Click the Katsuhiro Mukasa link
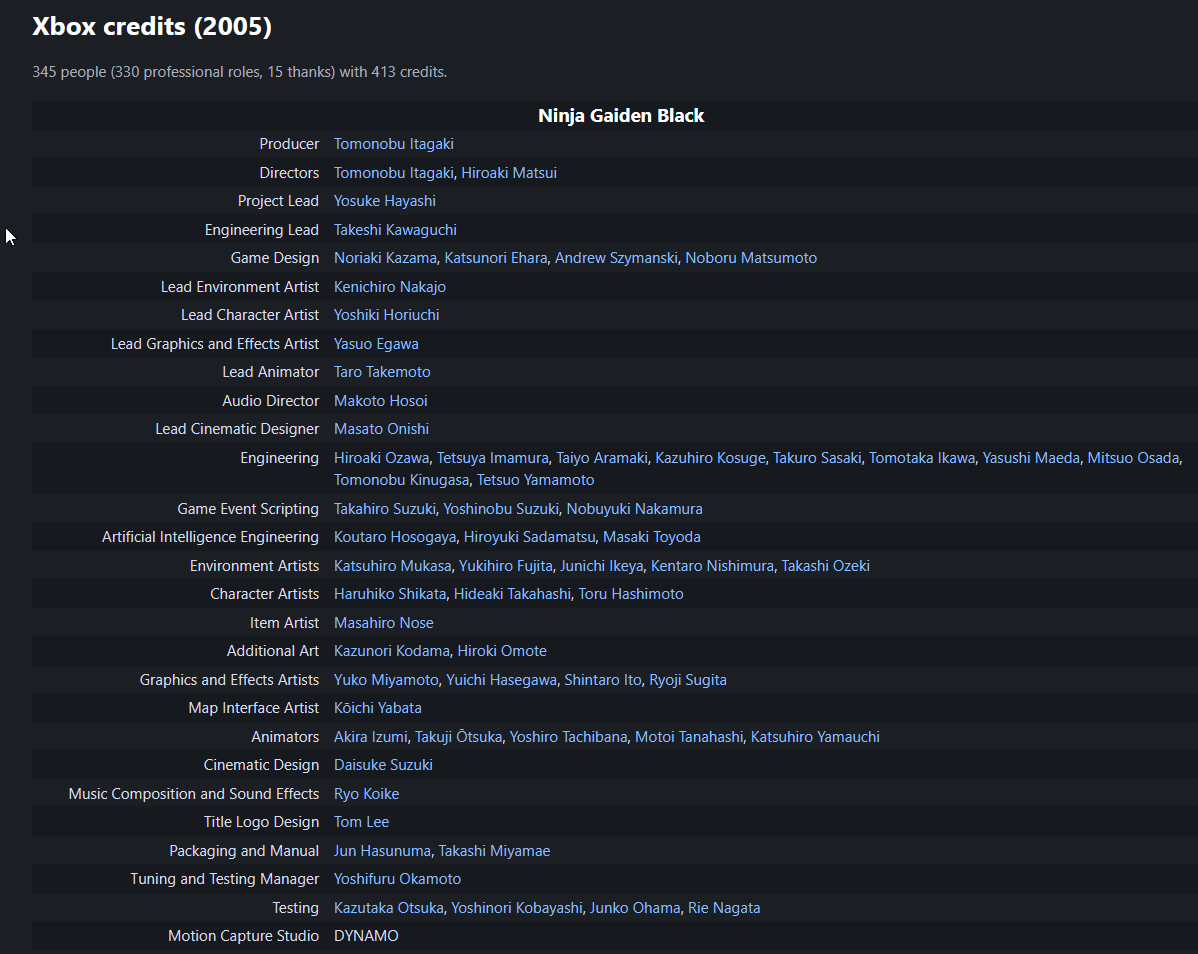The height and width of the screenshot is (954, 1198). pos(393,566)
